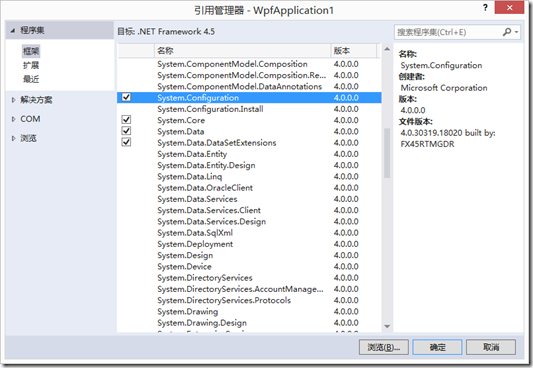Select System.DirectoryServices.Protocols row
Image resolution: width=533 pixels, height=368 pixels.
pos(249,300)
